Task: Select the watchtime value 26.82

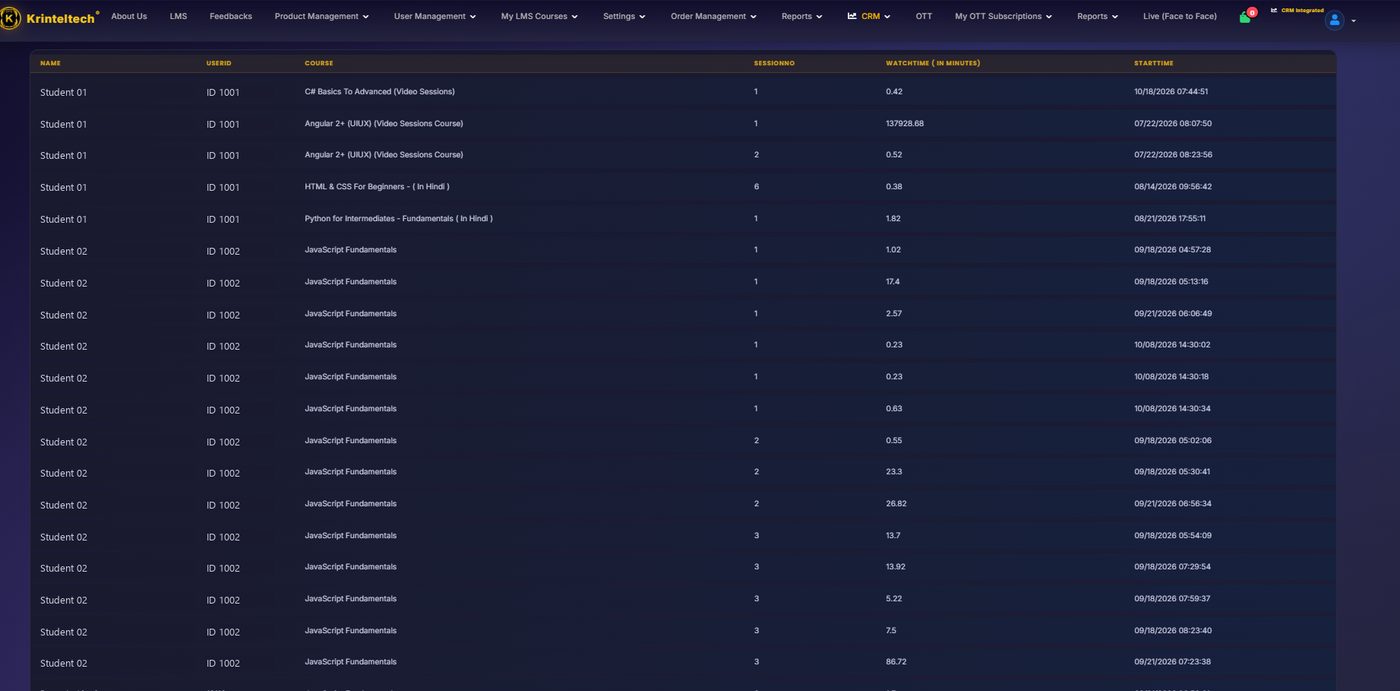Action: coord(896,504)
